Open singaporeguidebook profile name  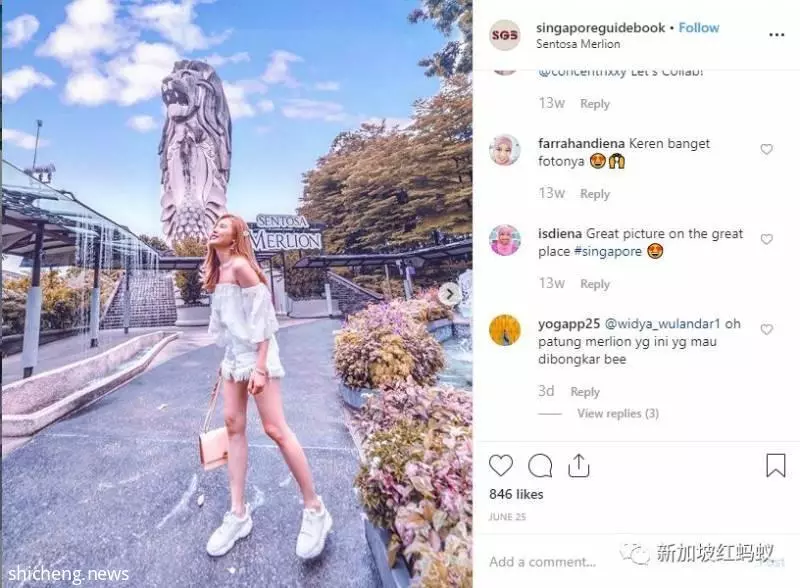tap(601, 28)
